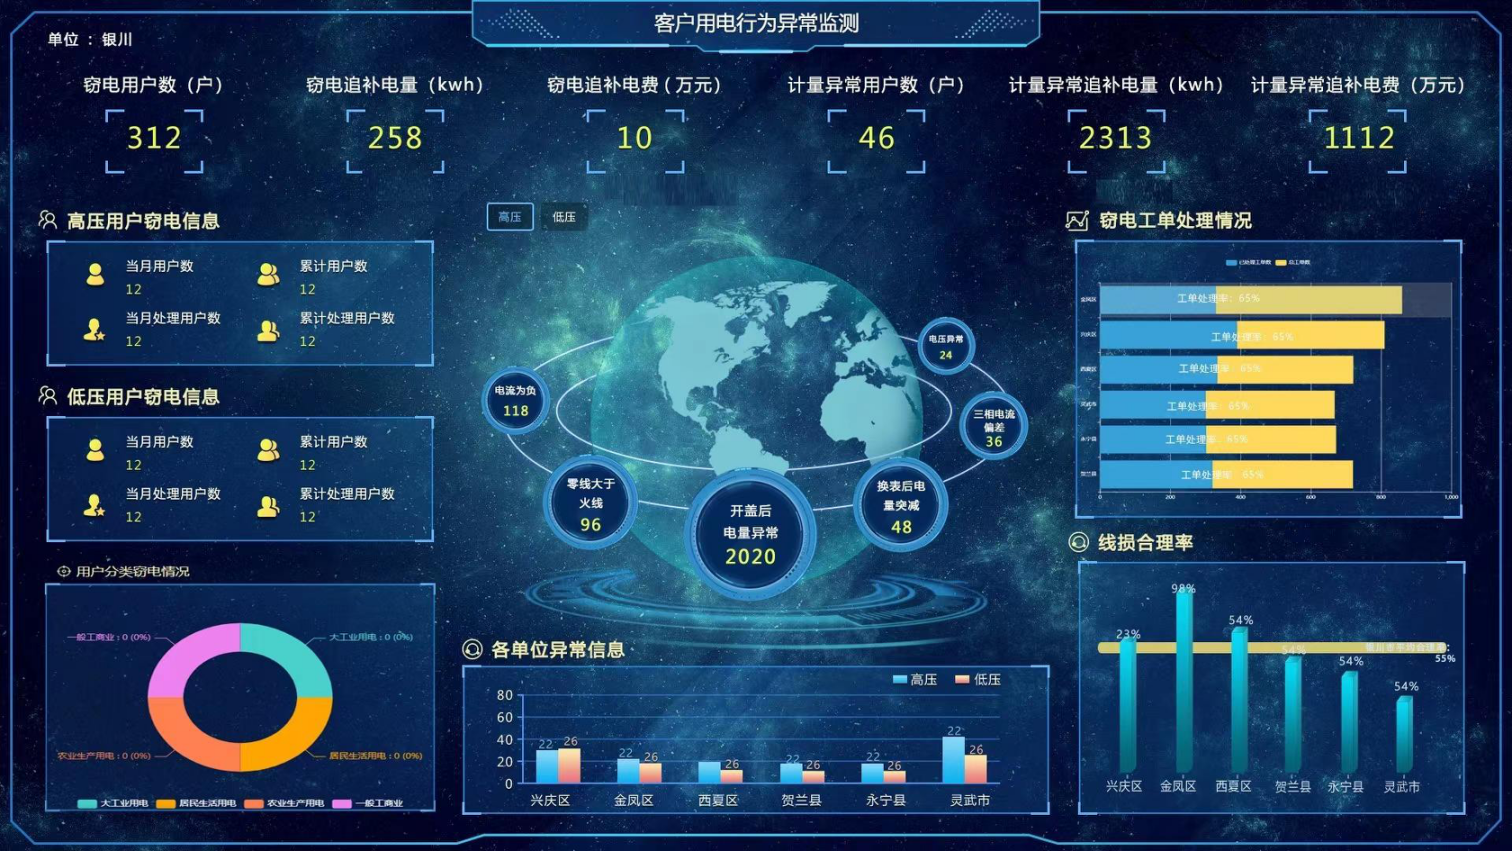Image resolution: width=1512 pixels, height=851 pixels.
Task: Toggle 低压 legend in 各单位异常信息 chart
Action: coord(977,679)
